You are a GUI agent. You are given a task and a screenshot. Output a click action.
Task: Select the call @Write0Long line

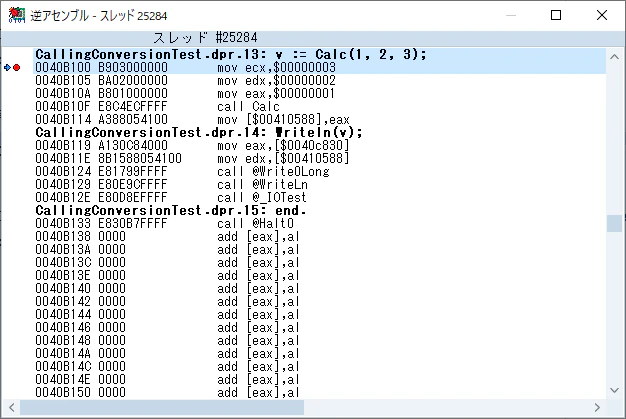click(x=319, y=172)
